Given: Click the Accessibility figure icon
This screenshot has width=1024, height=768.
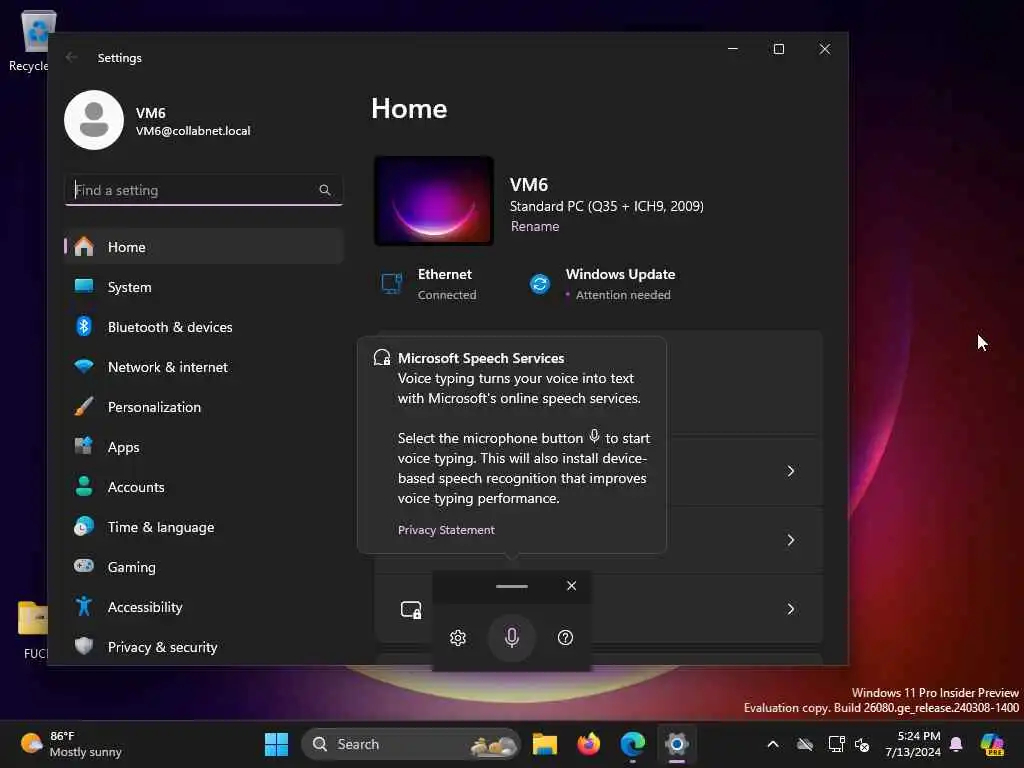Looking at the screenshot, I should (x=84, y=607).
